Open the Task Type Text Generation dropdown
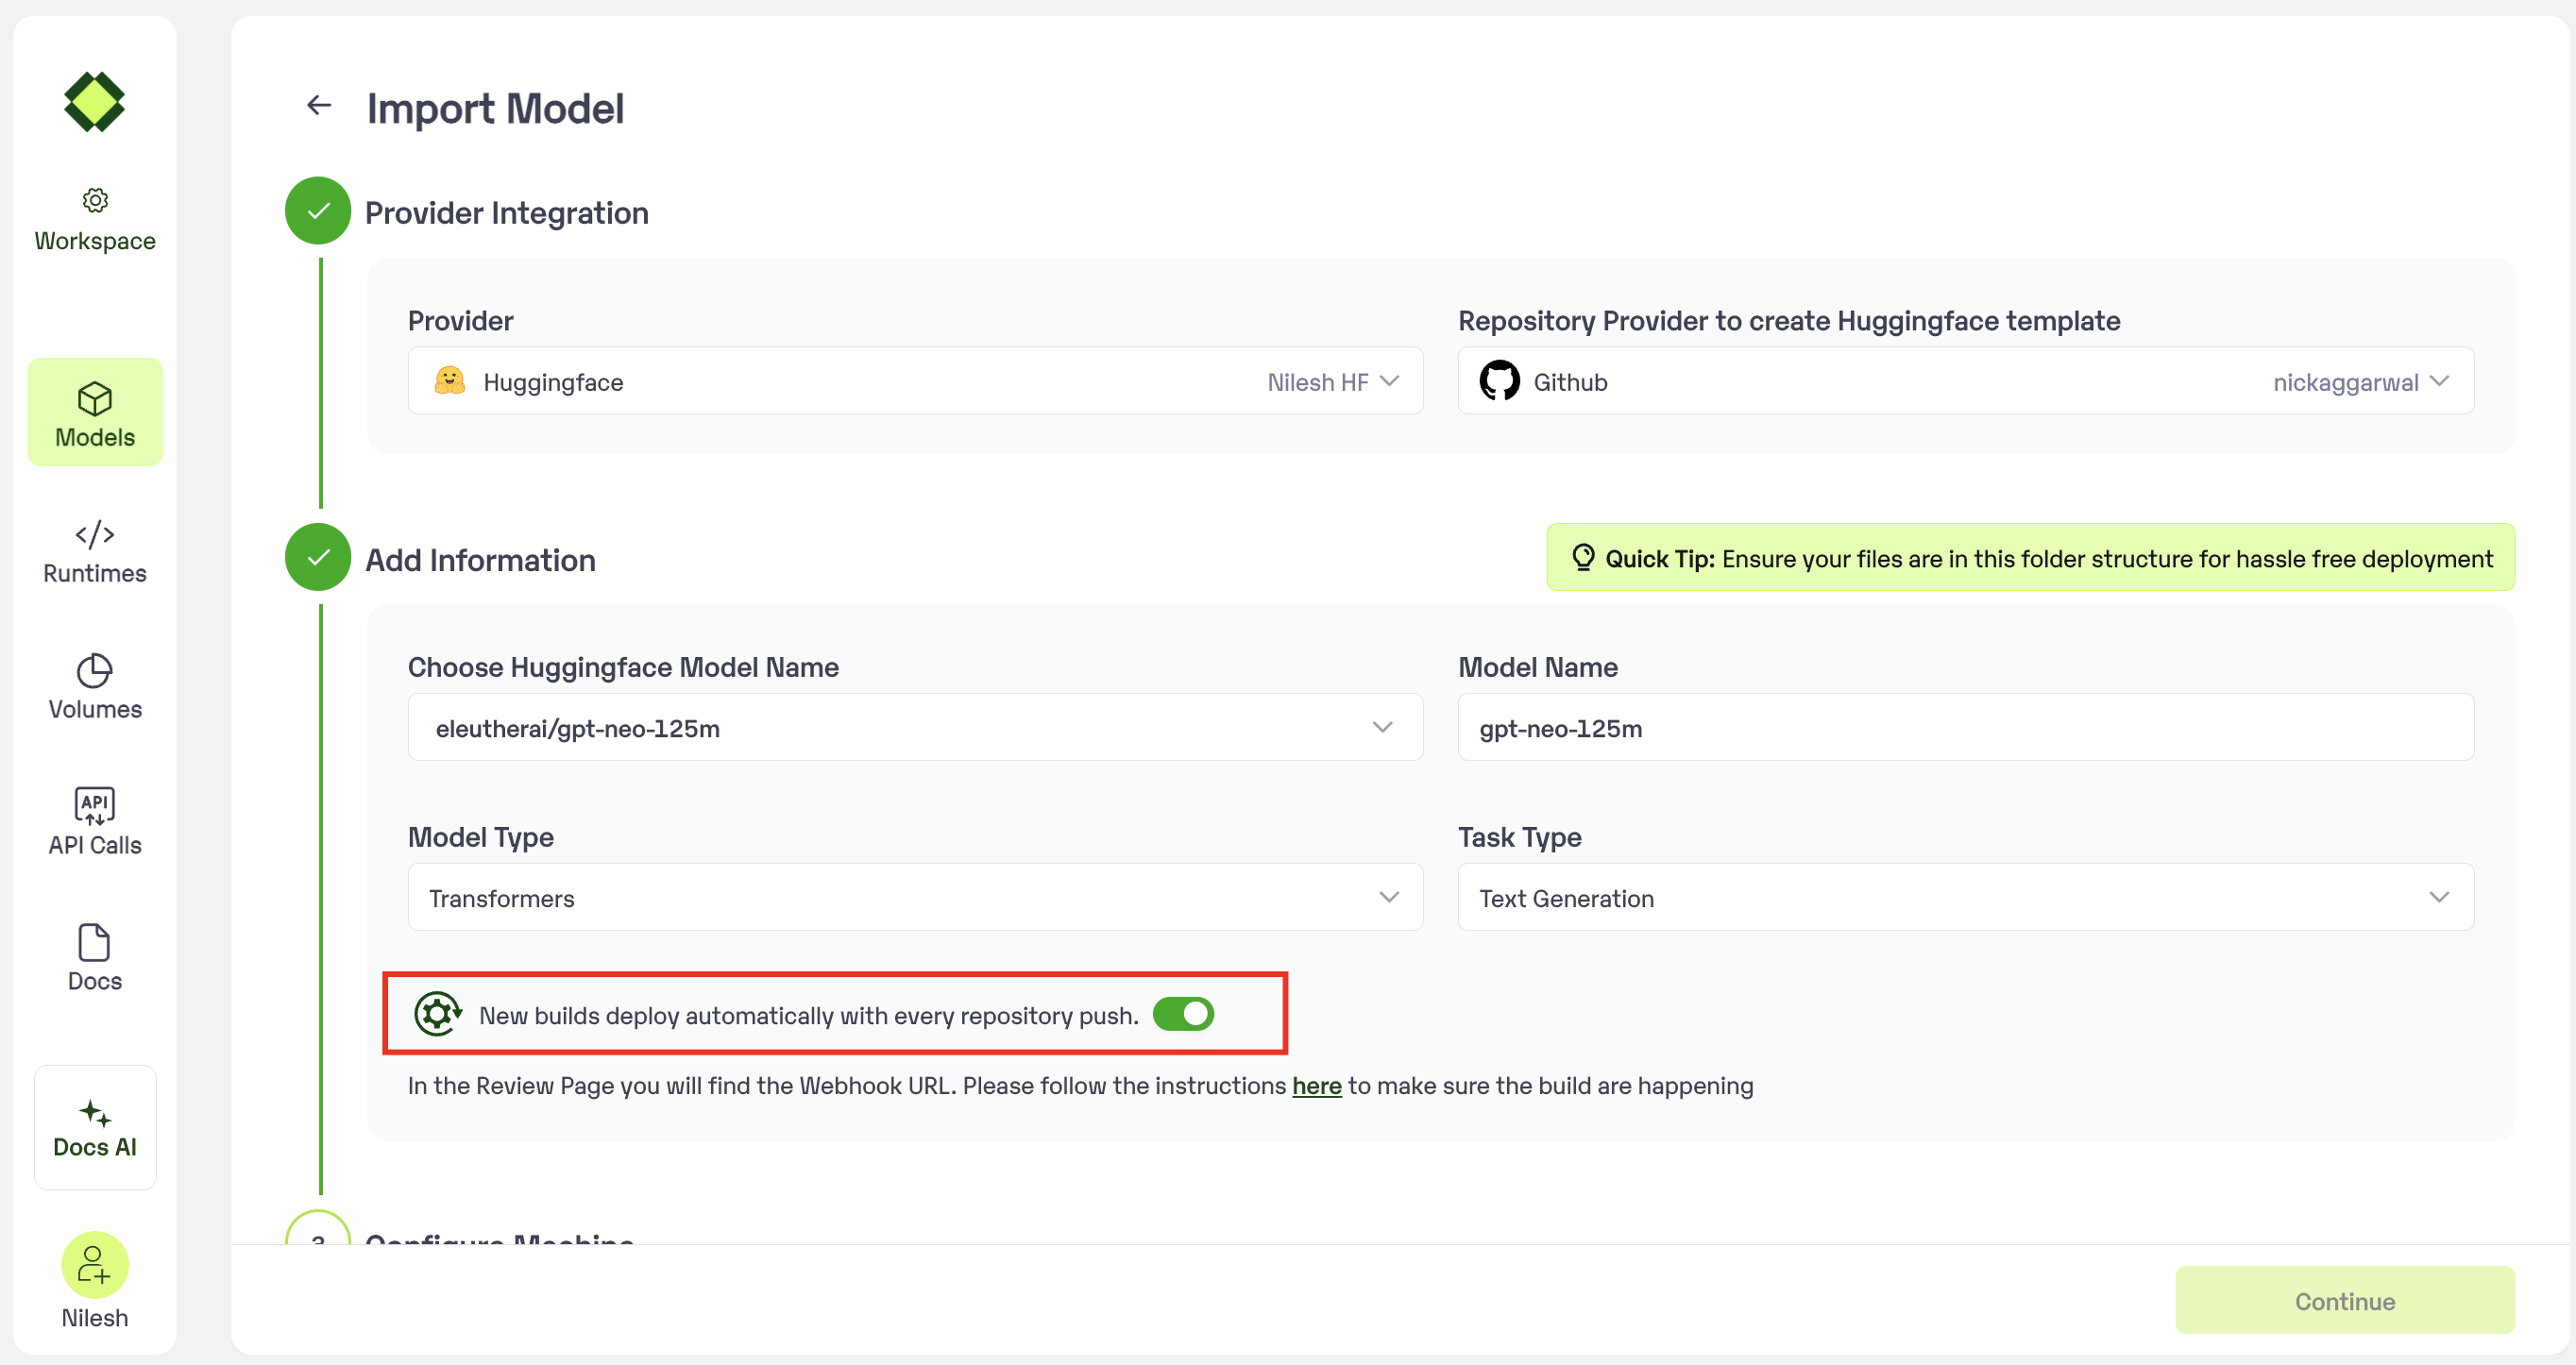 pos(2438,898)
